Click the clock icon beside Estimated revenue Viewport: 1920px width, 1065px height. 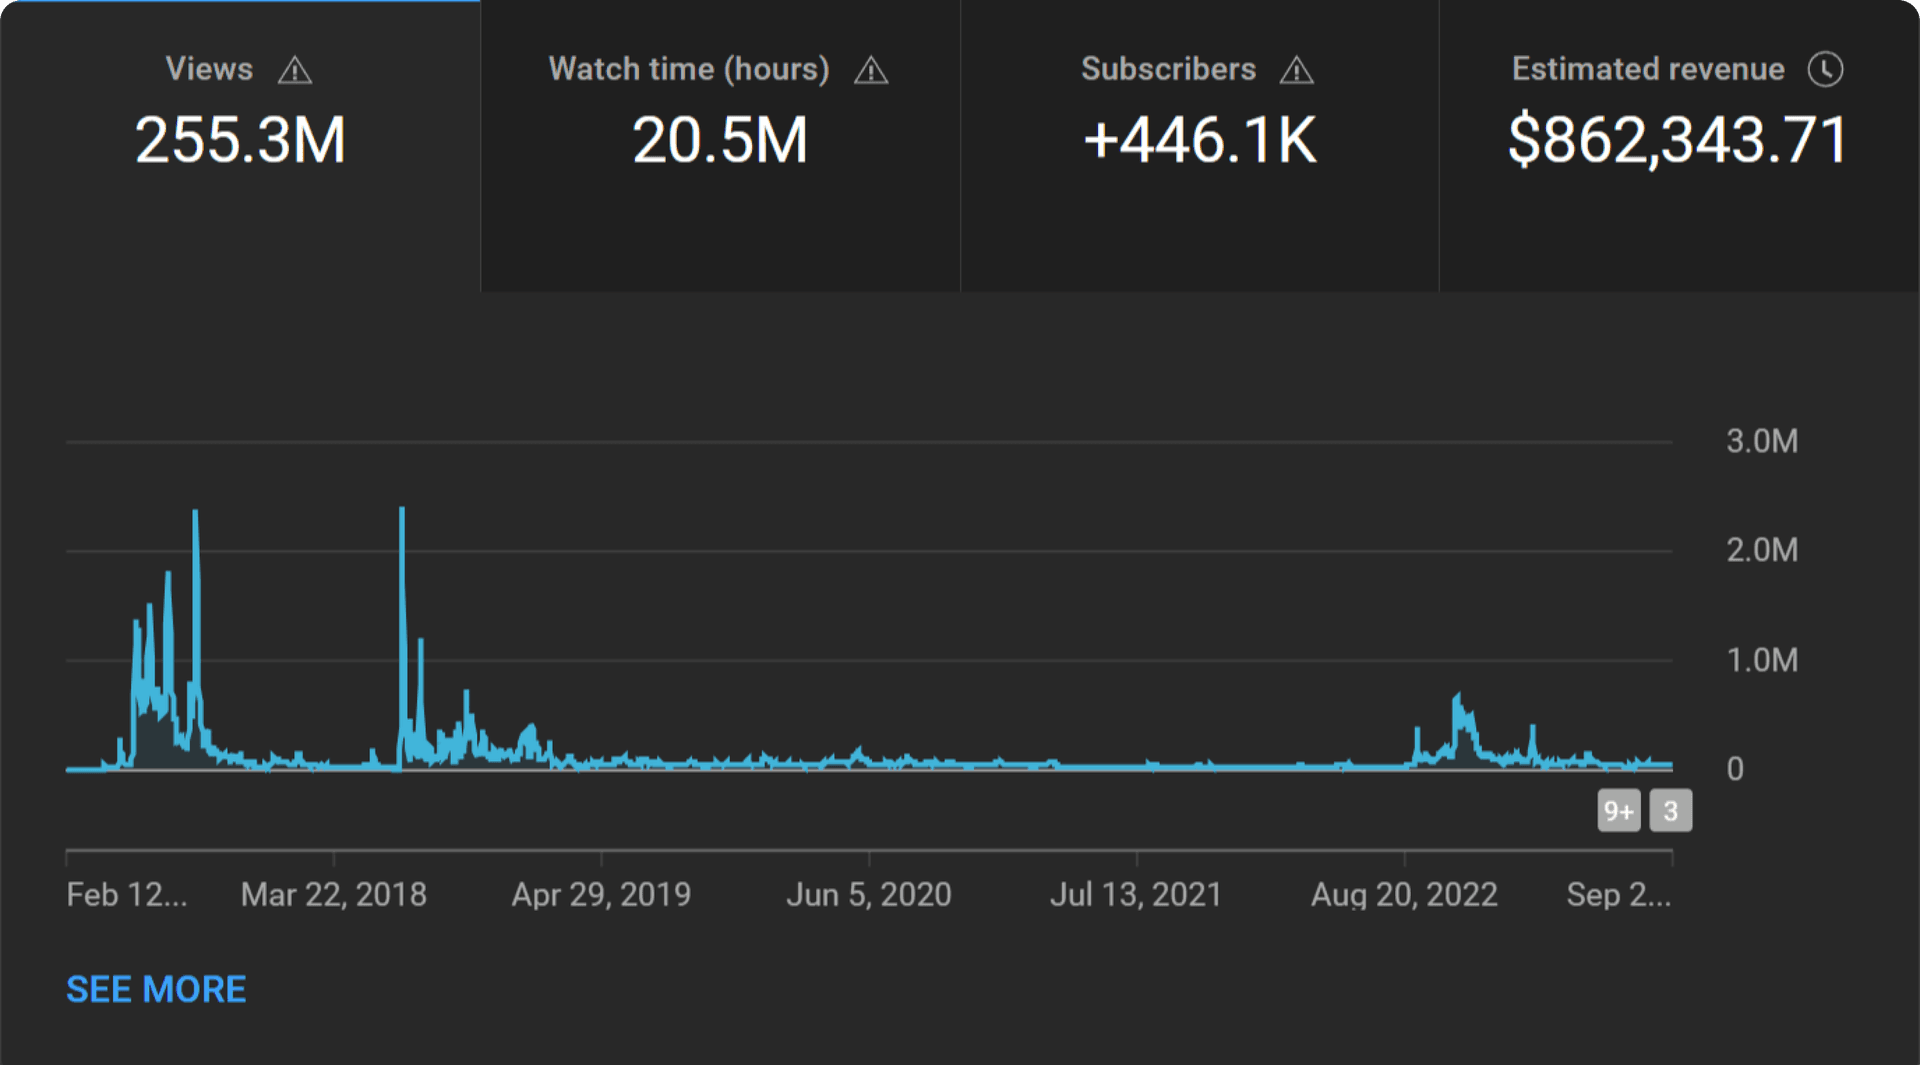point(1825,69)
